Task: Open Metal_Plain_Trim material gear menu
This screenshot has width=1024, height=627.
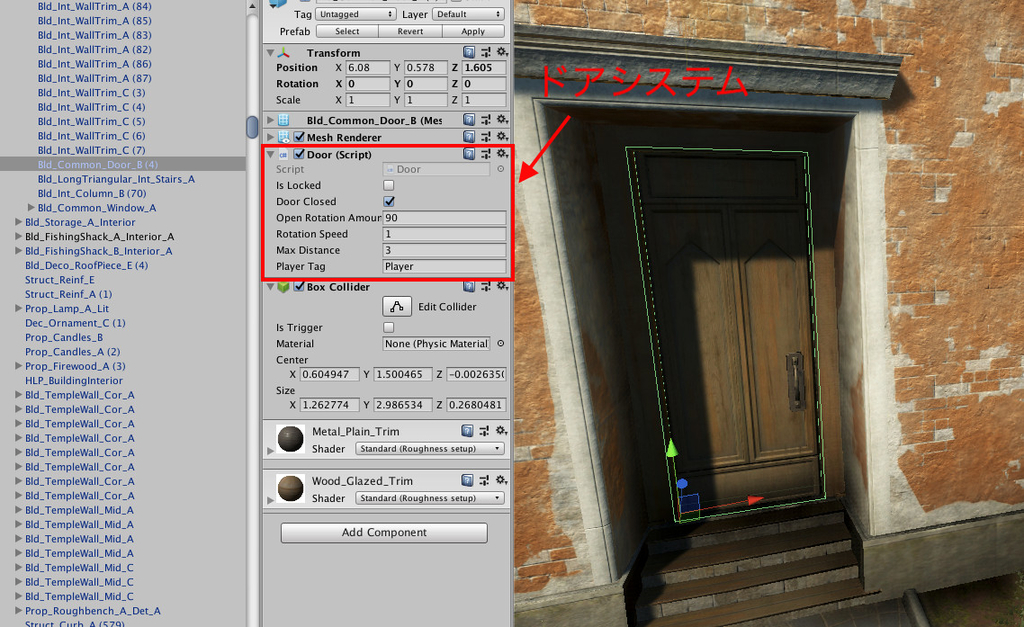Action: [x=501, y=430]
